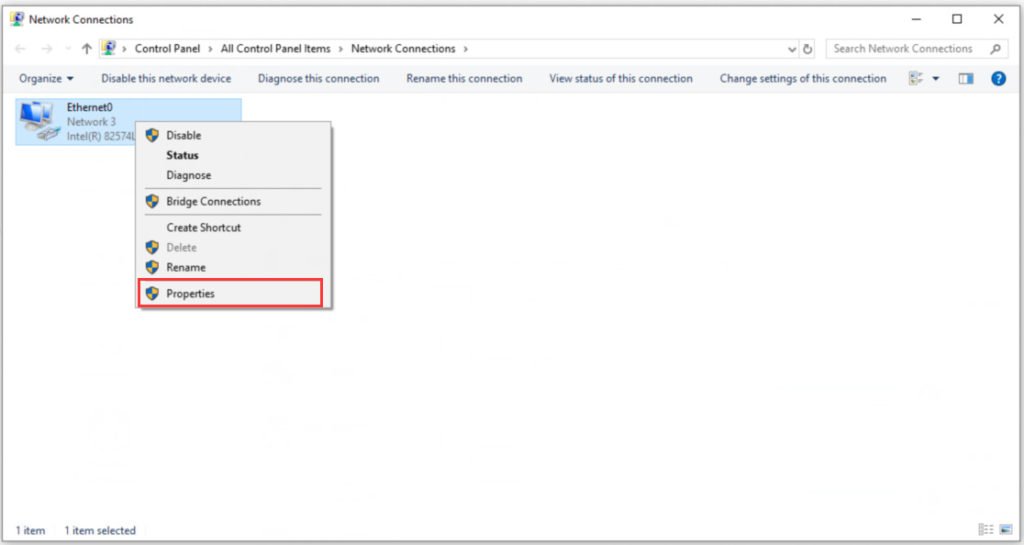Click Disable this network device
Image resolution: width=1024 pixels, height=545 pixels.
pyautogui.click(x=166, y=78)
